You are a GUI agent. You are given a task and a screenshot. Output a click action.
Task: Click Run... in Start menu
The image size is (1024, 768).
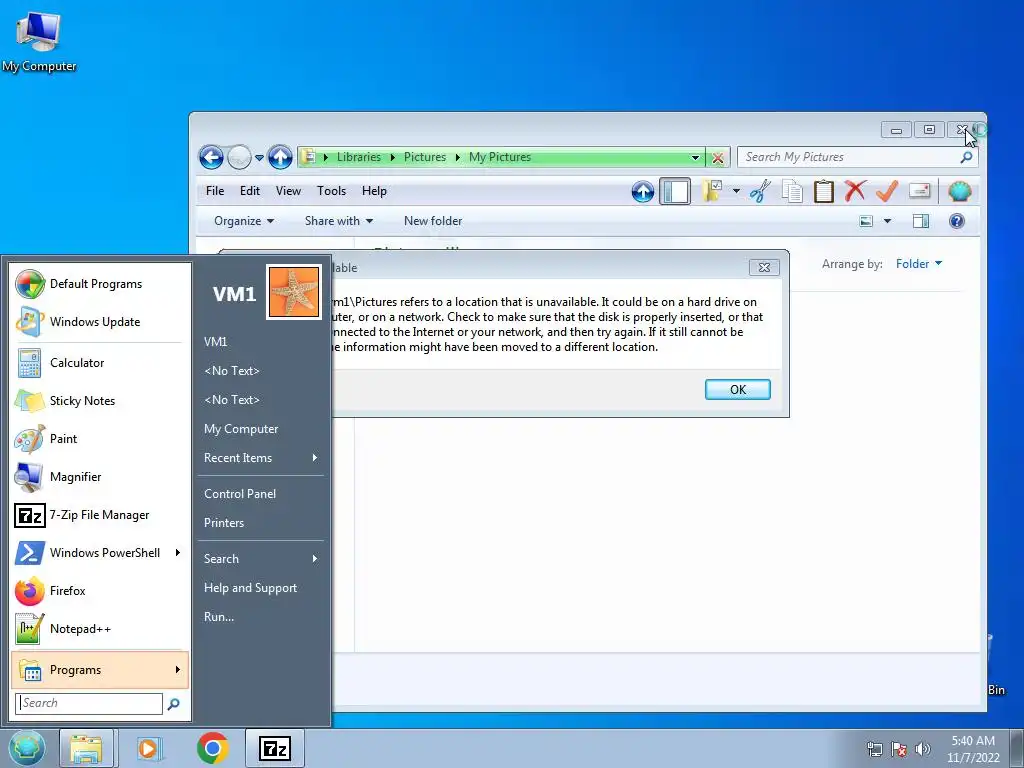261,616
